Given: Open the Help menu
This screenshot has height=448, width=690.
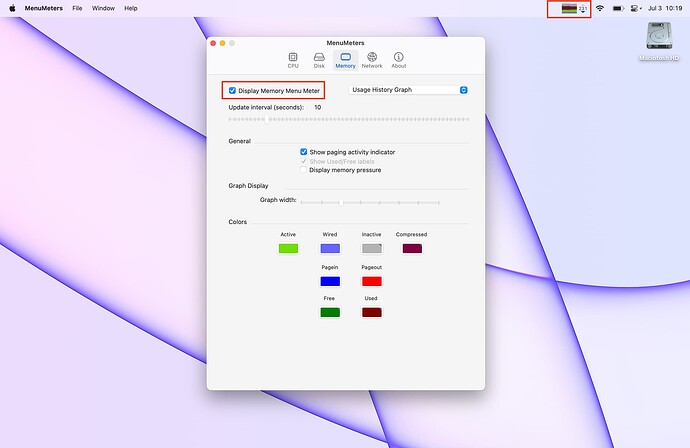Looking at the screenshot, I should click(131, 8).
